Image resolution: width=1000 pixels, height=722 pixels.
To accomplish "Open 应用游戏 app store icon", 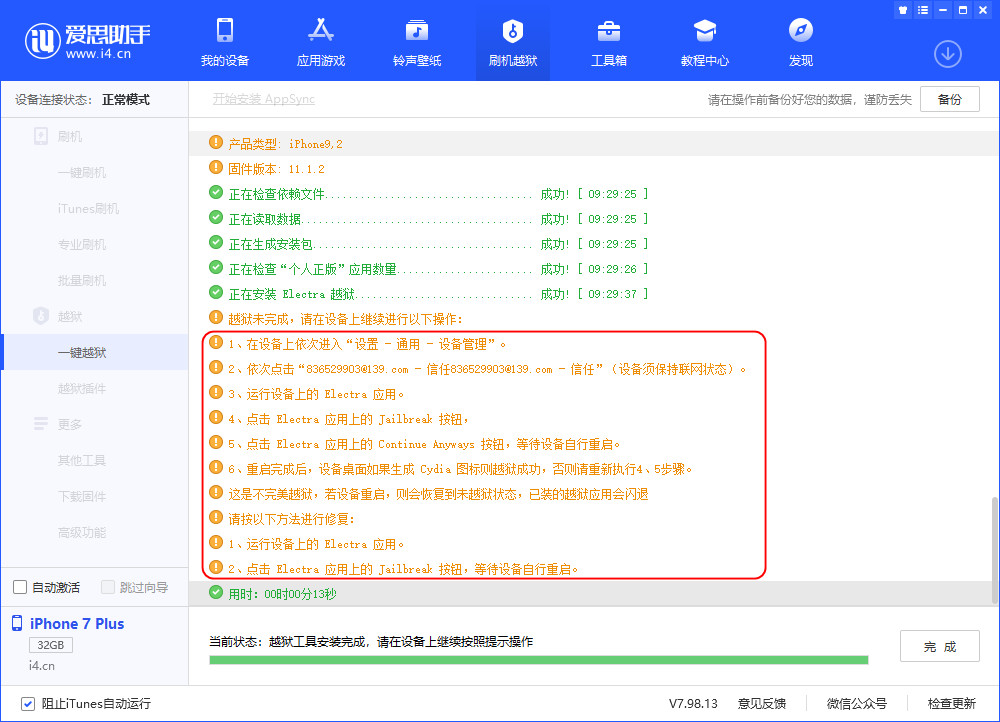I will pos(321,30).
